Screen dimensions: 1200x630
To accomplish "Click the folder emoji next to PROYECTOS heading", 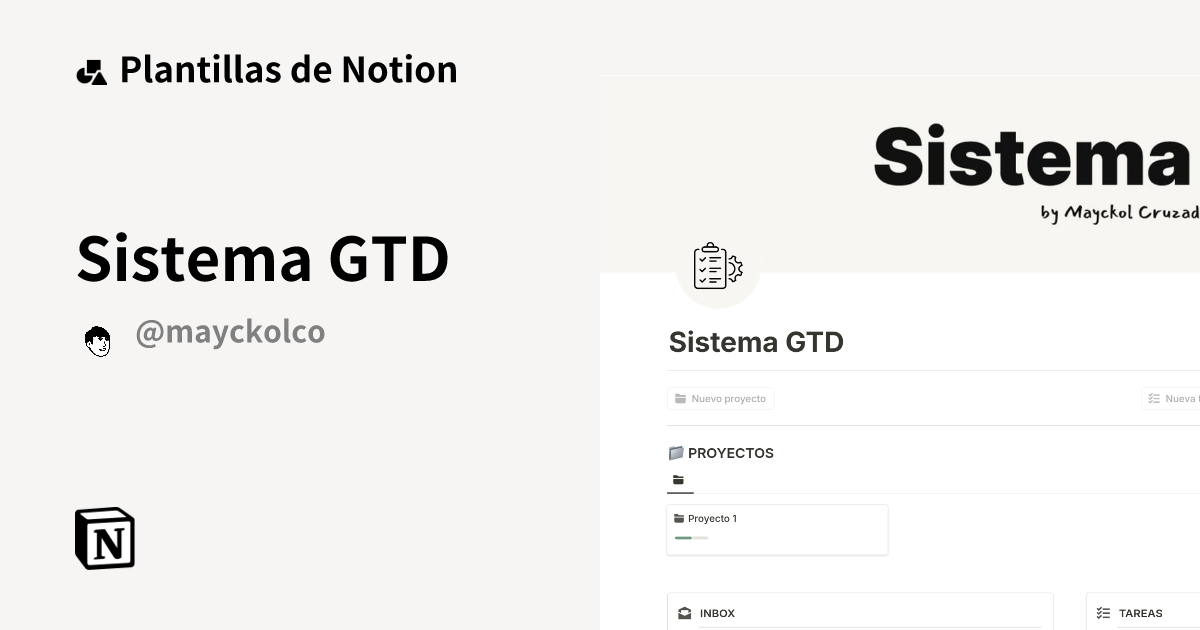I will tap(675, 453).
